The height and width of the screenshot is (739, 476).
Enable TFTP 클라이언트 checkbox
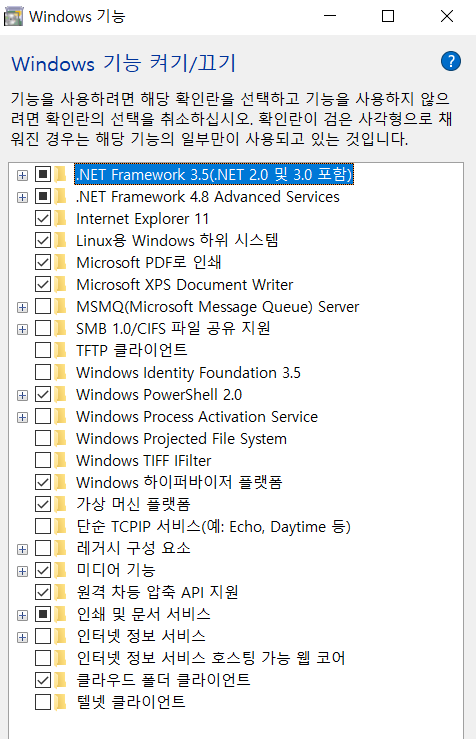(x=43, y=350)
